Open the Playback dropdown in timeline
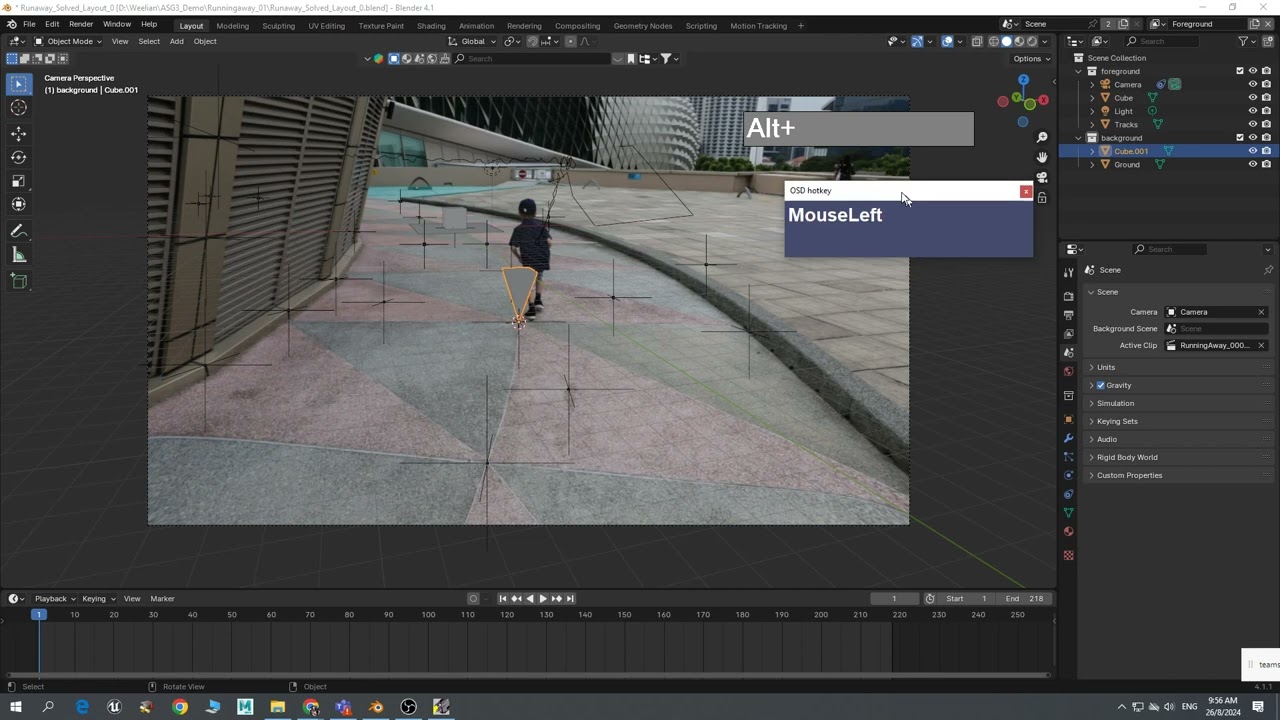The image size is (1280, 720). tap(54, 599)
